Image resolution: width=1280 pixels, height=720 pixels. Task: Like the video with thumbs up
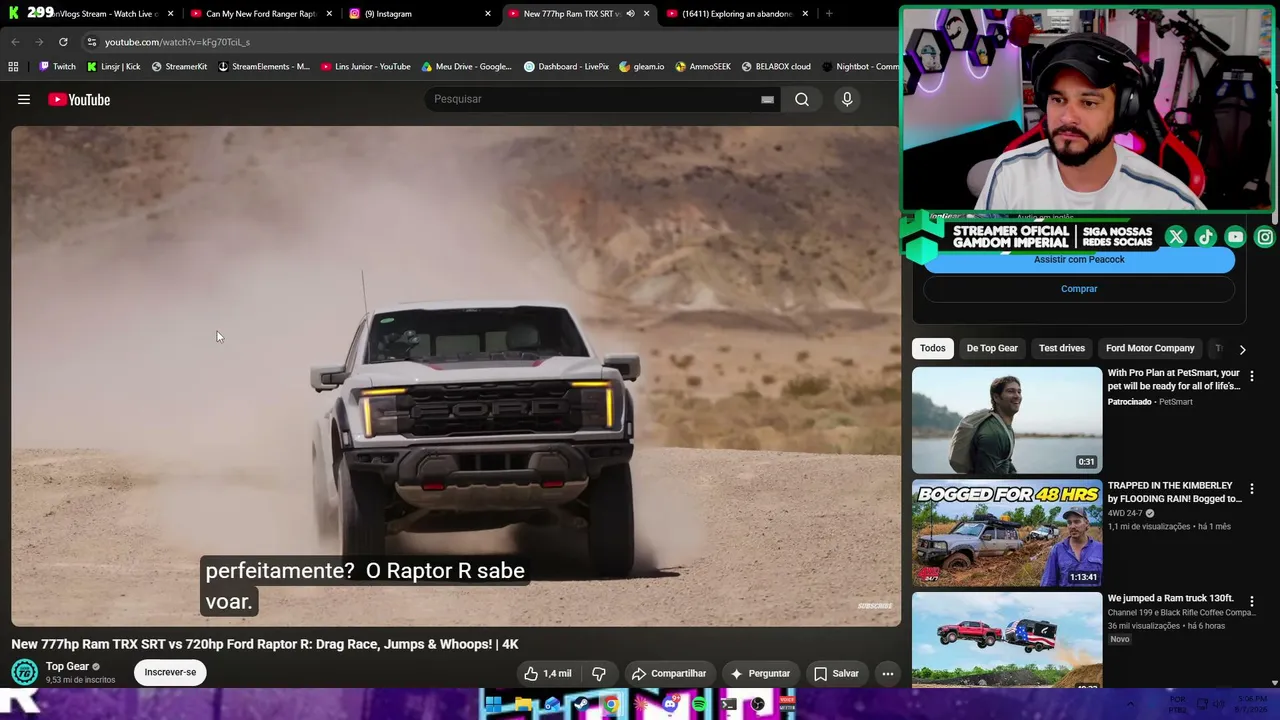pyautogui.click(x=548, y=673)
